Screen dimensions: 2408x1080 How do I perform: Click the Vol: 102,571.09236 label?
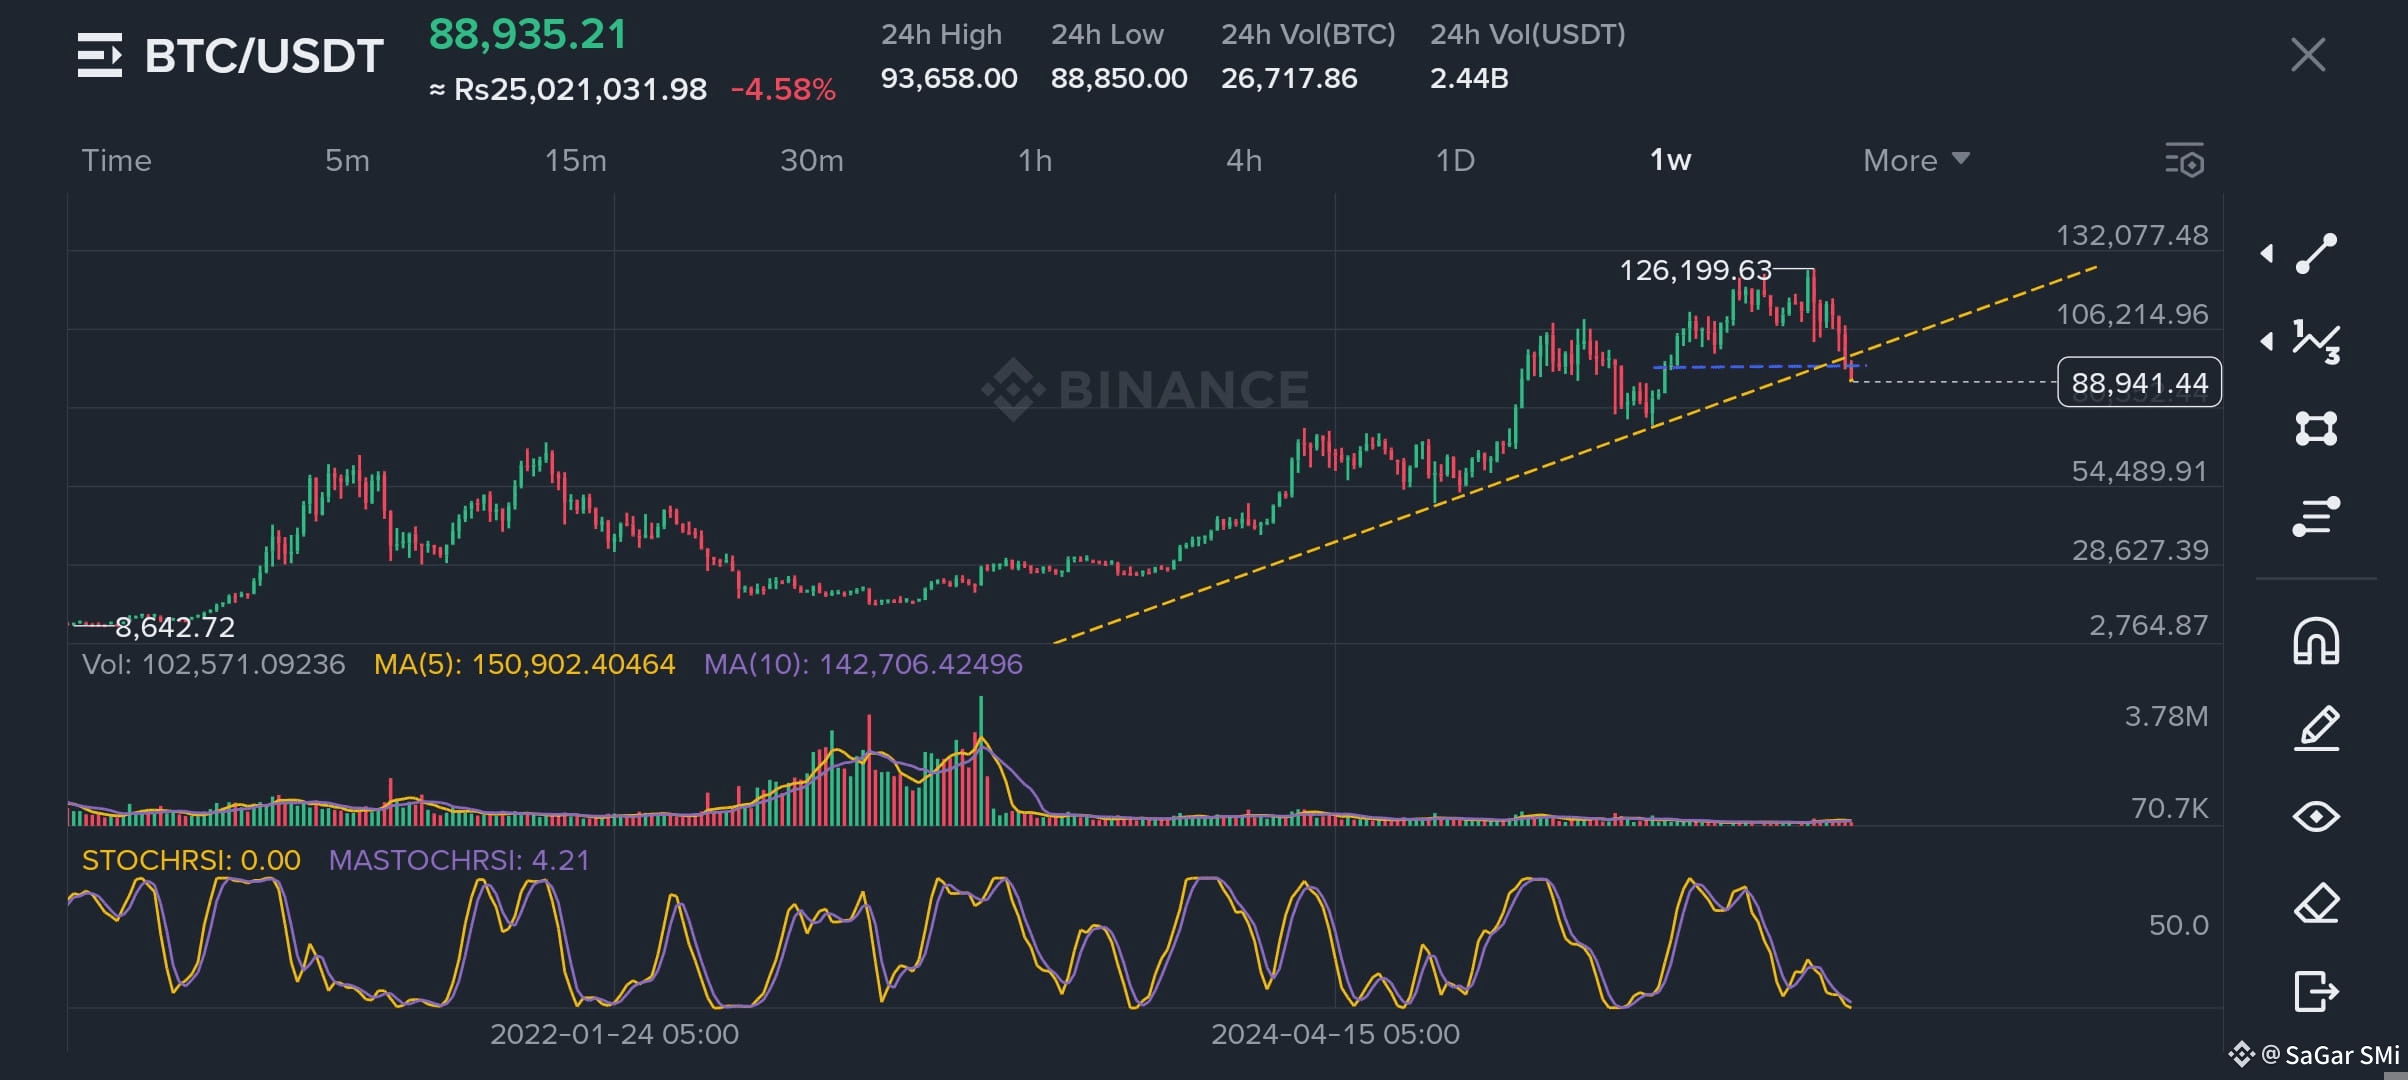pyautogui.click(x=213, y=664)
